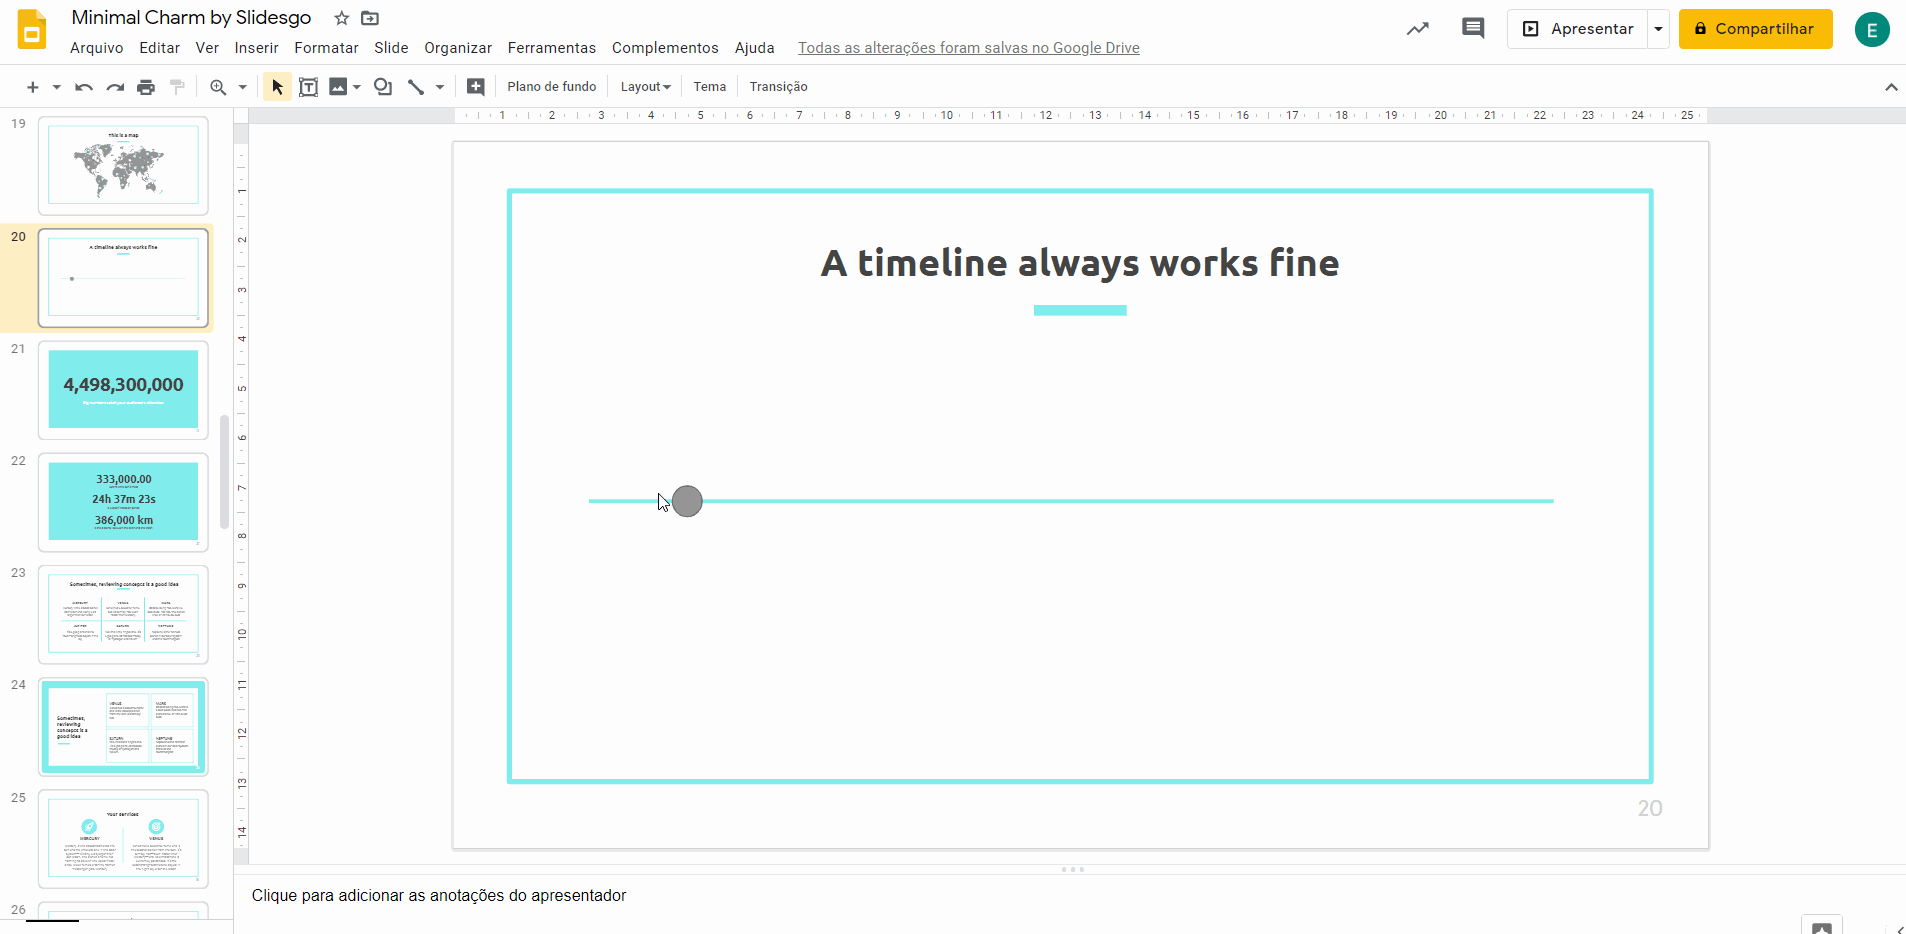Viewport: 1906px width, 934px height.
Task: Add a comment with the toolbar icon
Action: [476, 87]
